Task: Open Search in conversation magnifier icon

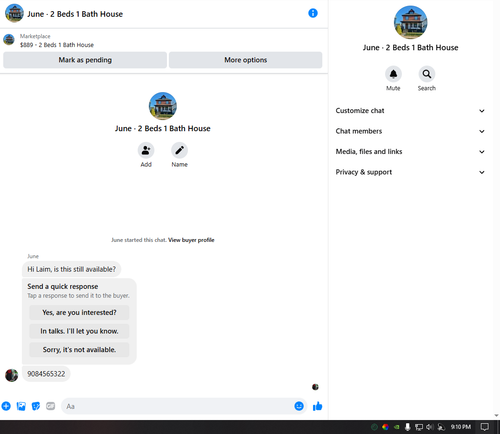Action: click(427, 74)
